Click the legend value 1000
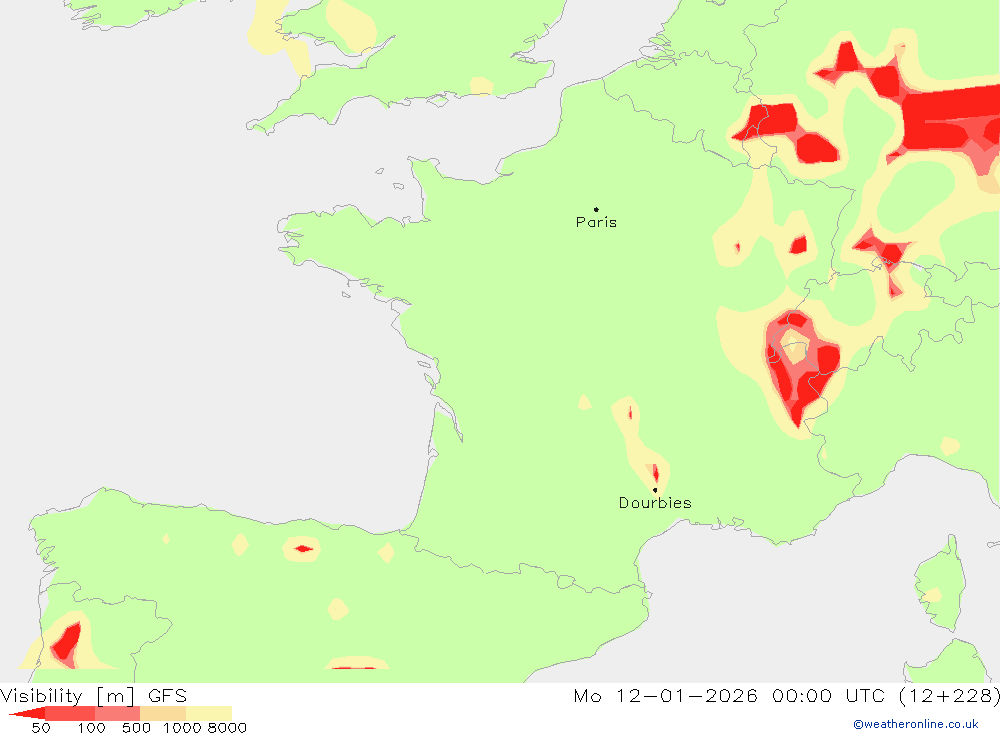This screenshot has width=1000, height=733. (x=182, y=728)
